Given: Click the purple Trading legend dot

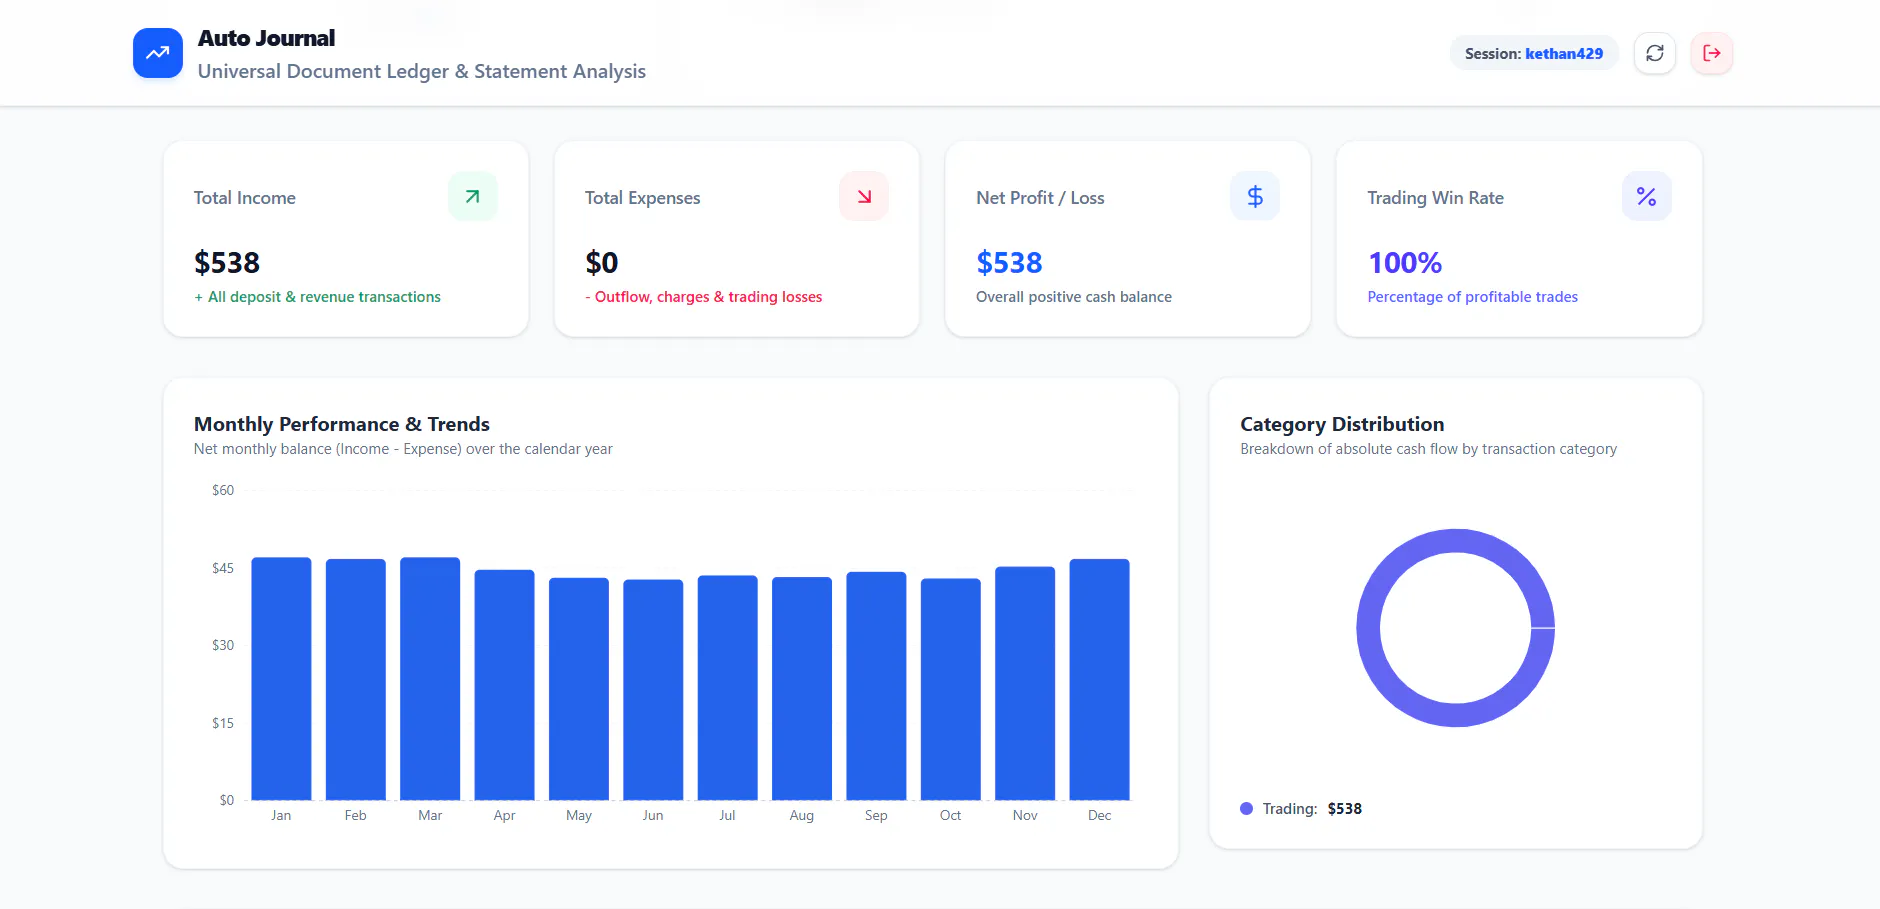Looking at the screenshot, I should (1247, 809).
